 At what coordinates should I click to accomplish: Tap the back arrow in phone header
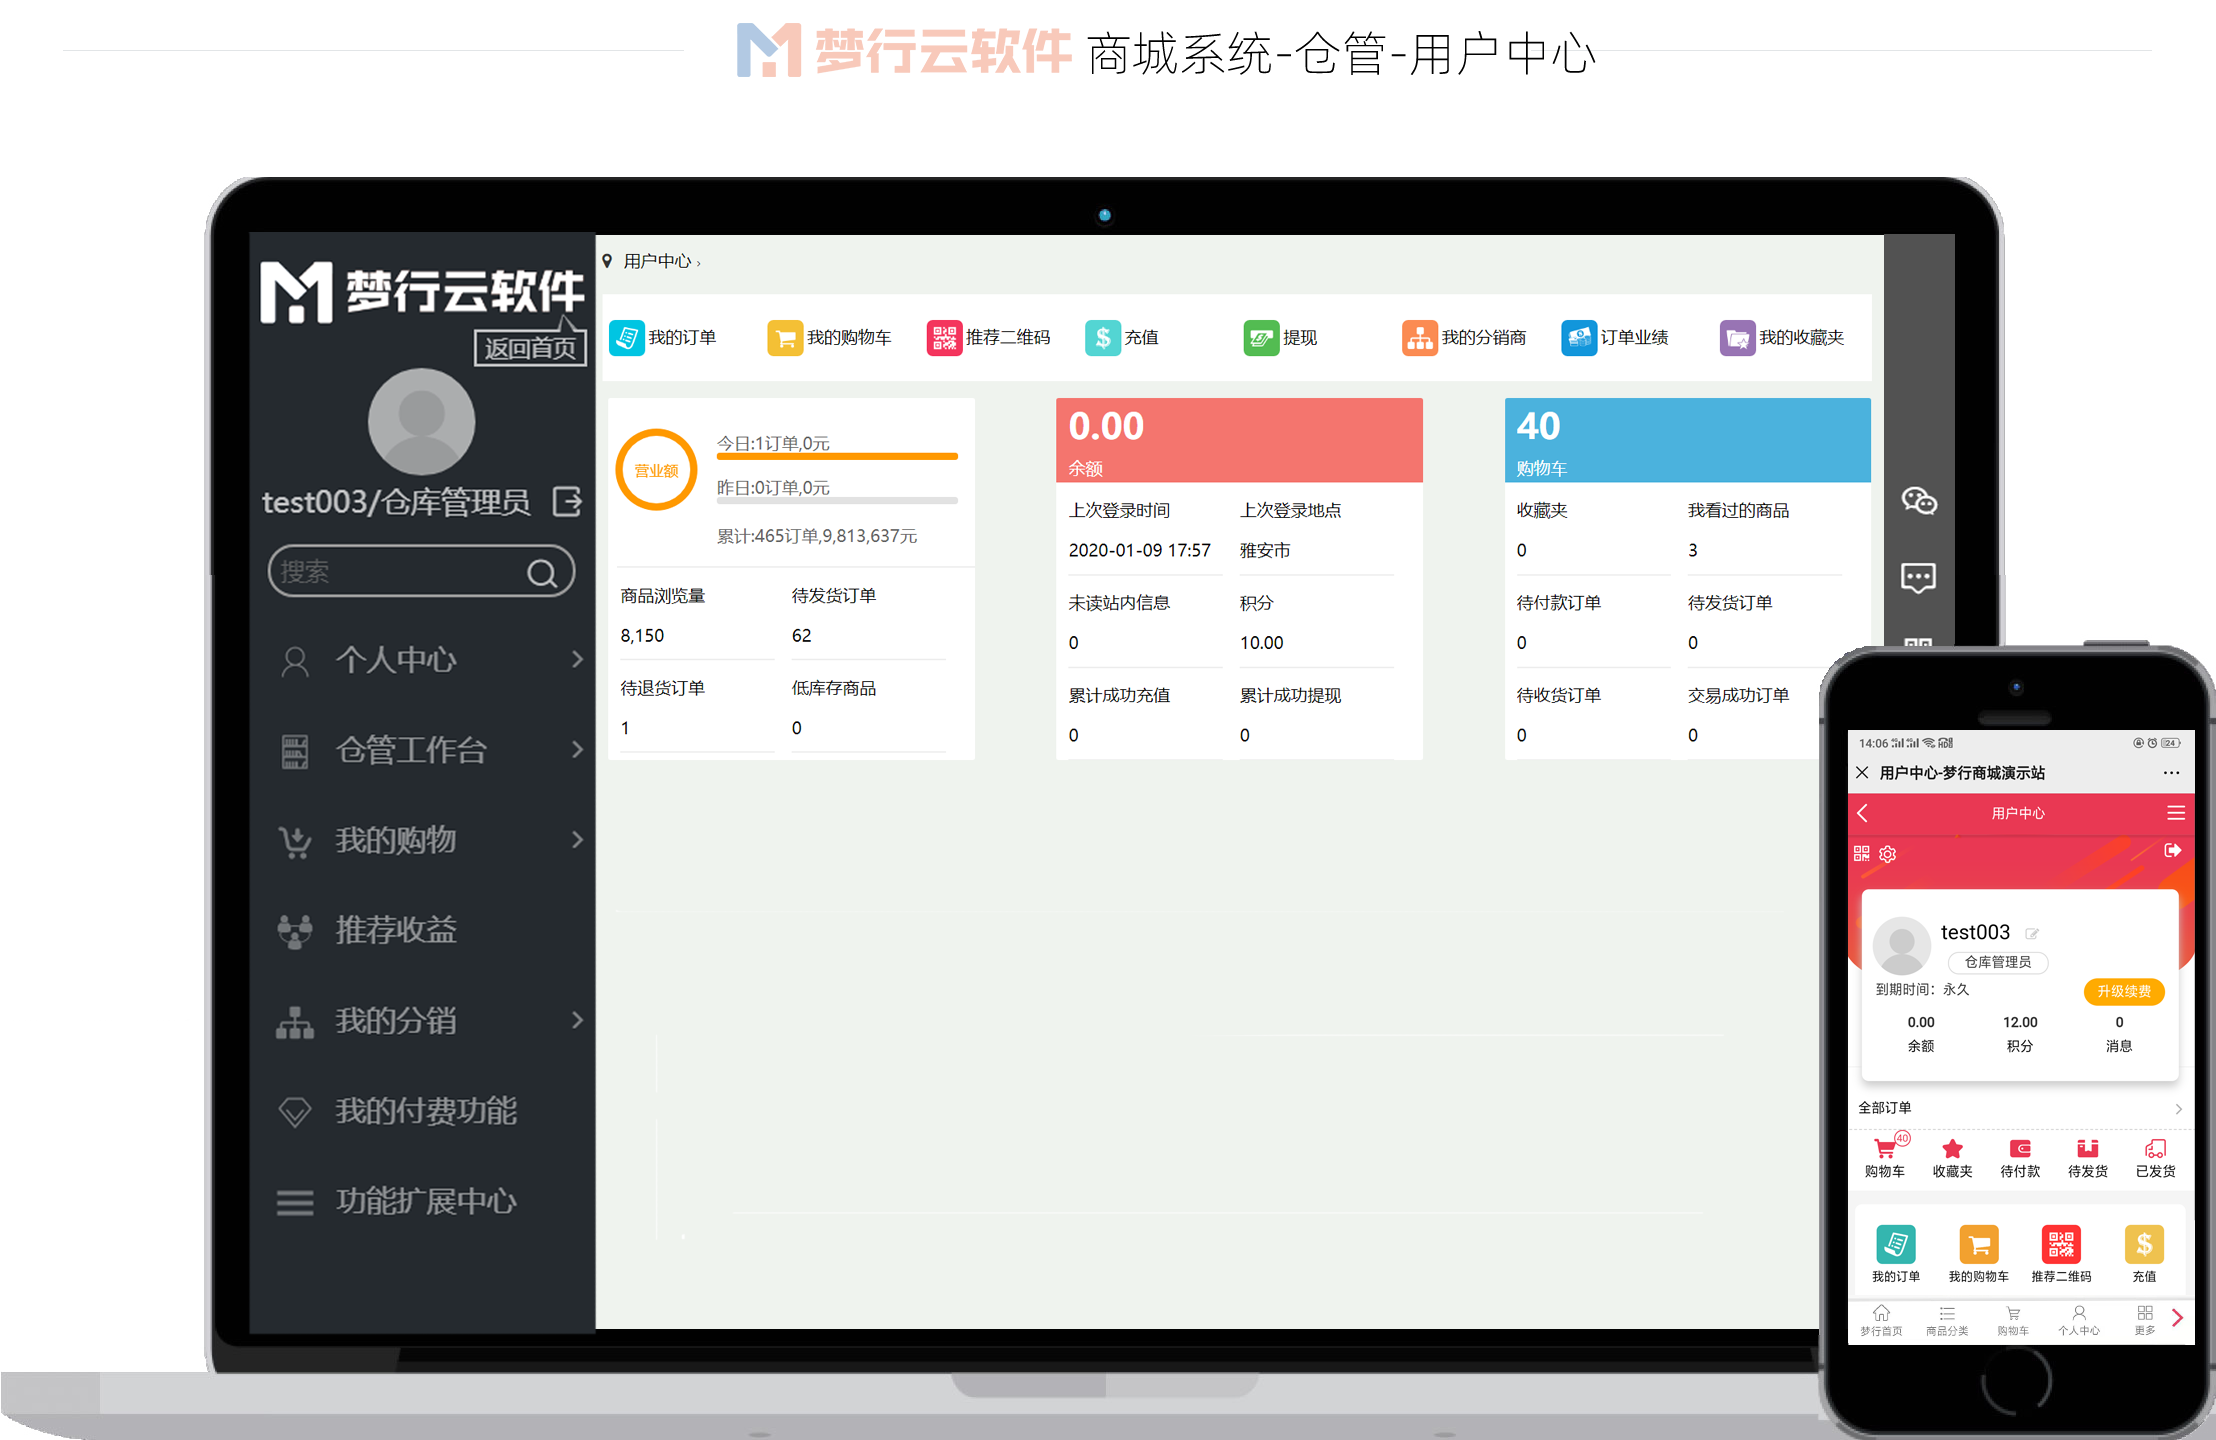click(x=1862, y=813)
